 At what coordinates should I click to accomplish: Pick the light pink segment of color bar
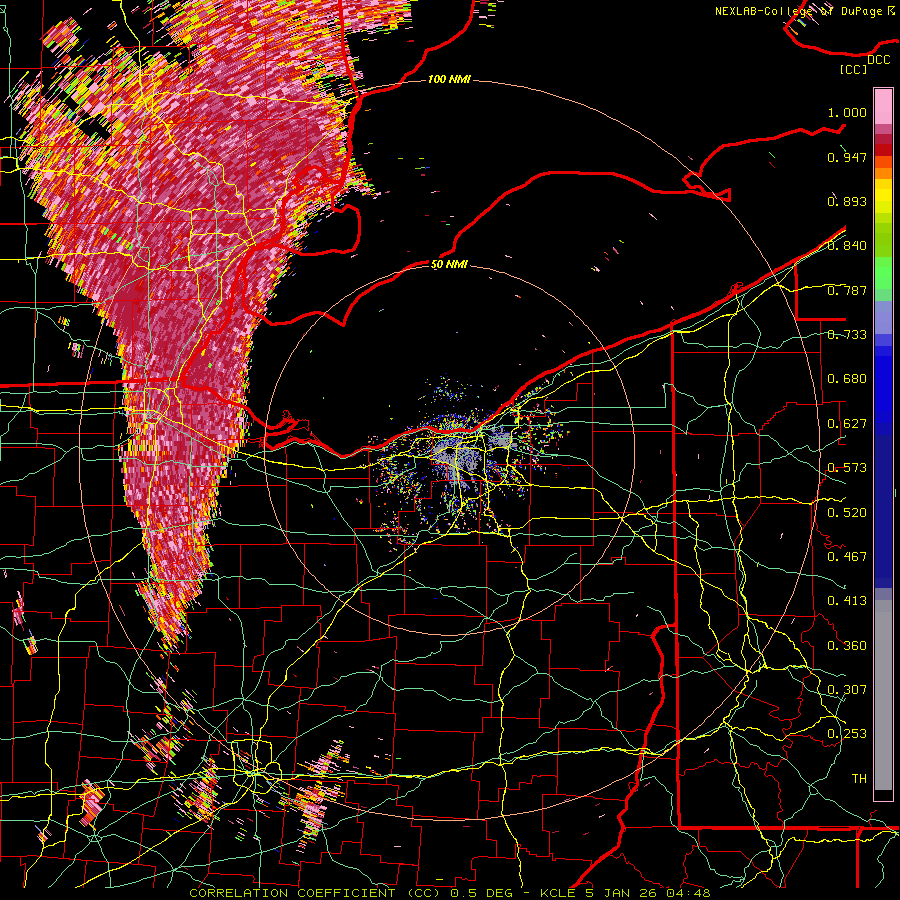pos(883,106)
